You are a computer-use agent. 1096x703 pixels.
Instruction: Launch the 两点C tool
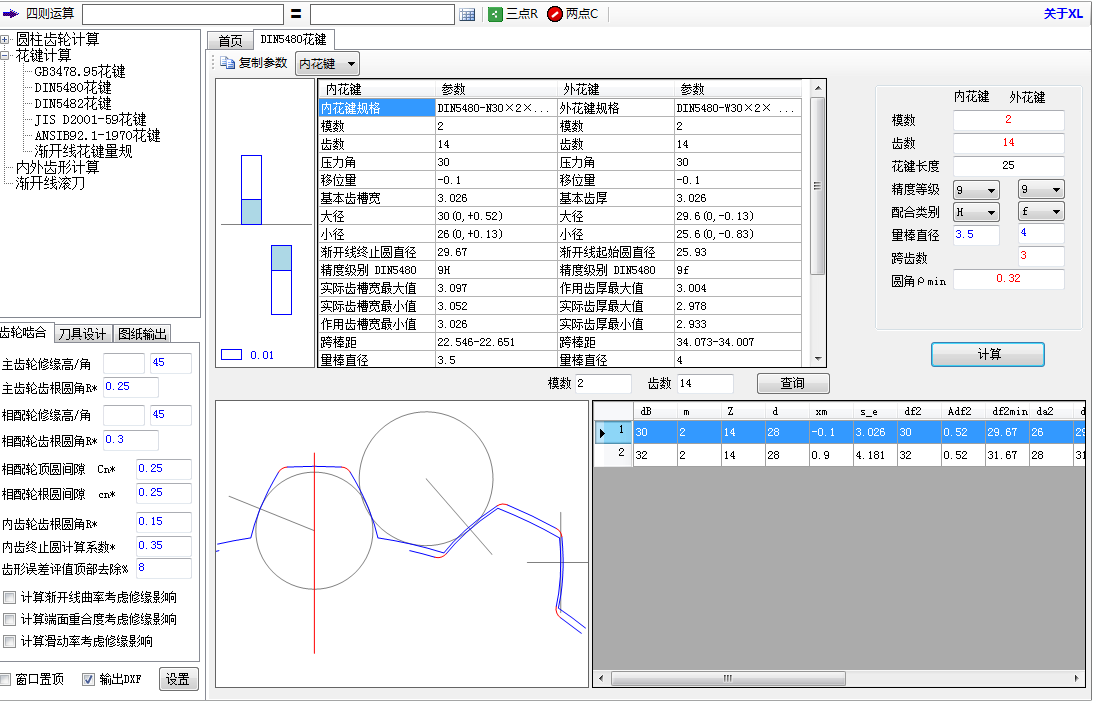coord(573,14)
